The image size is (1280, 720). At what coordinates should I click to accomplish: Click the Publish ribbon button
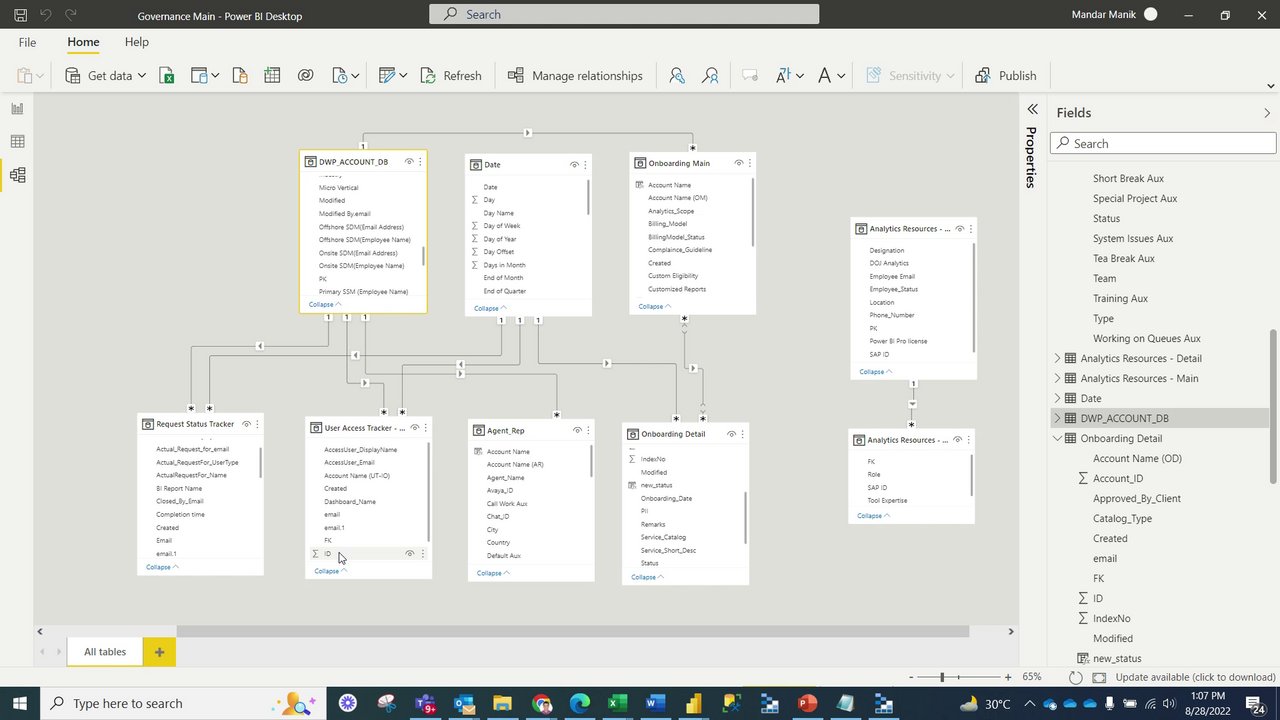(1006, 76)
